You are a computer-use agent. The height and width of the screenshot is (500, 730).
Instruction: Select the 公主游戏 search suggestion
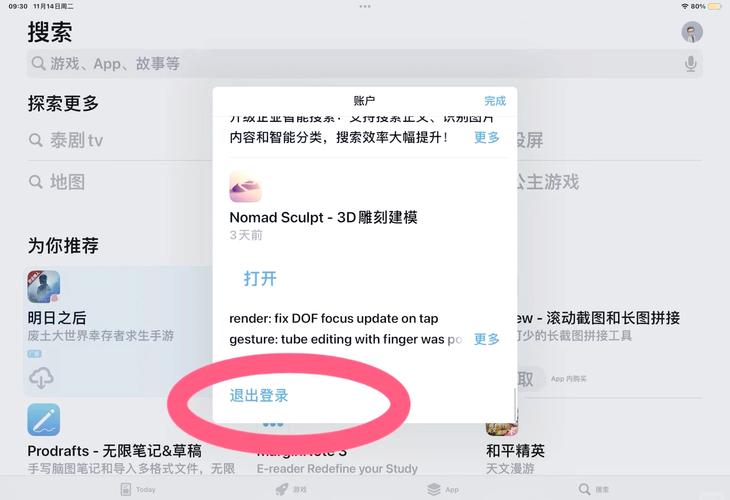click(x=548, y=182)
